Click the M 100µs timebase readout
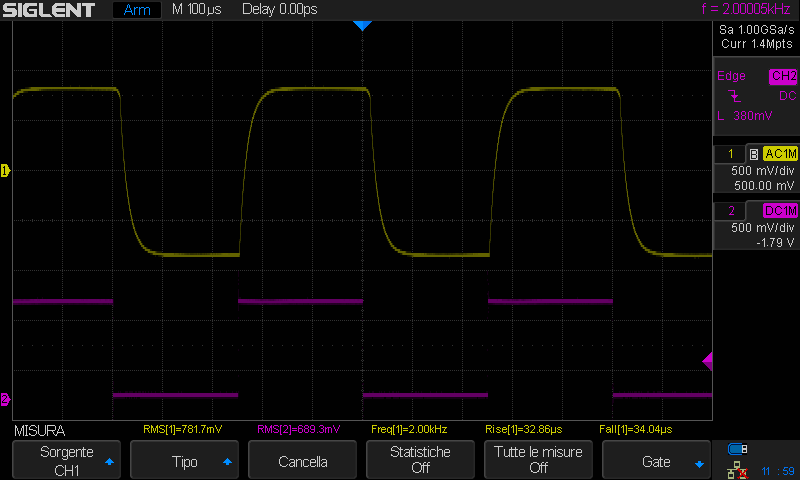 pyautogui.click(x=196, y=9)
